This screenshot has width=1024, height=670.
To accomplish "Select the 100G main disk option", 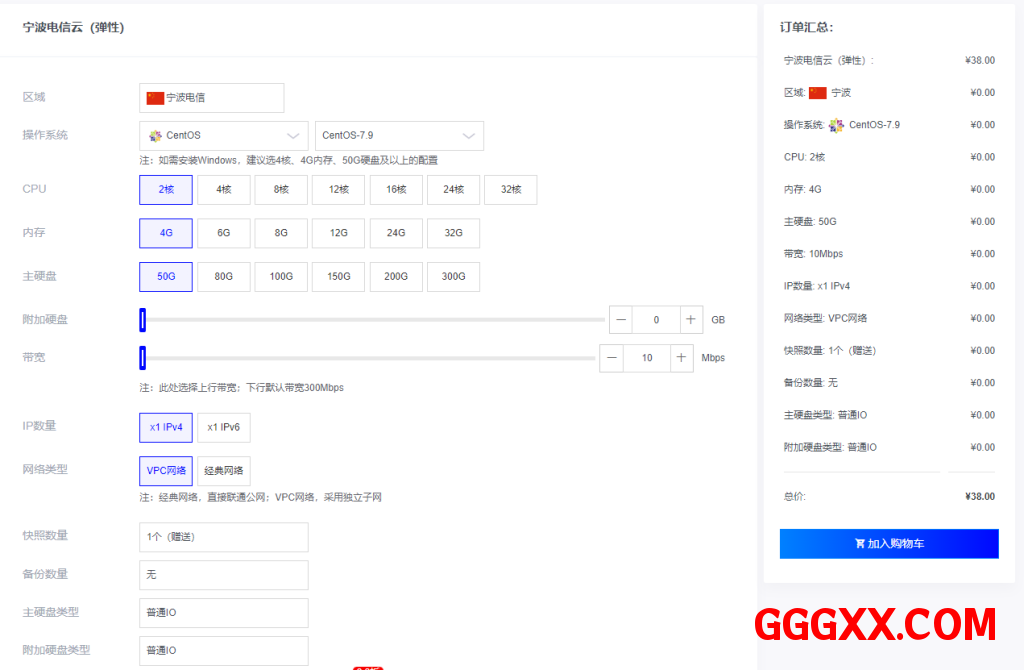I will [281, 277].
